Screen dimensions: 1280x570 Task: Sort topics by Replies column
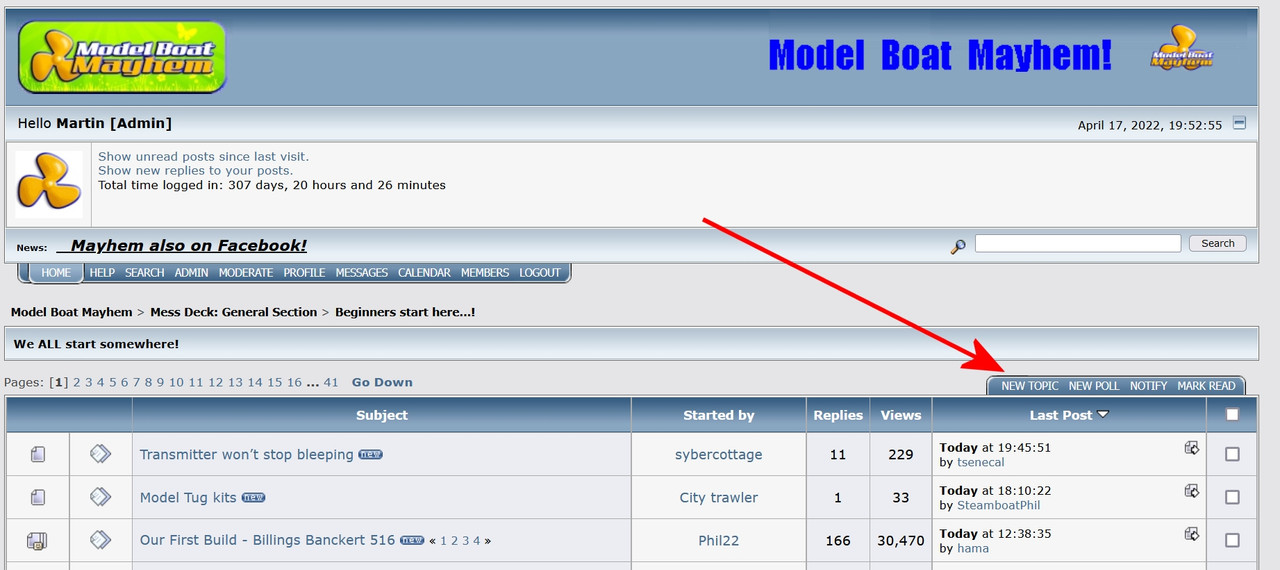pos(838,415)
